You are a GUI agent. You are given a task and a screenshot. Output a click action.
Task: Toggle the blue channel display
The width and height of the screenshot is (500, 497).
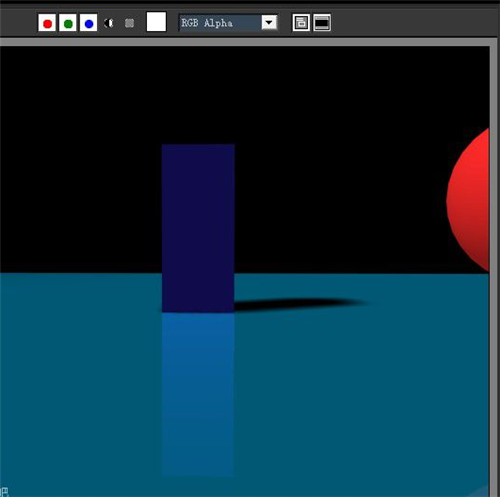point(89,23)
